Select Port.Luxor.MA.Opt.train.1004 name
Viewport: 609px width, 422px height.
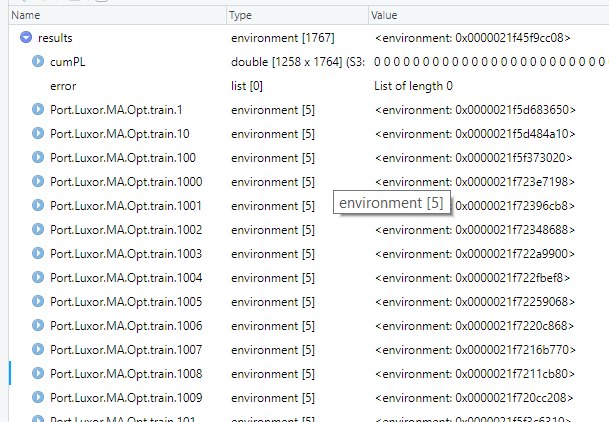tap(126, 278)
